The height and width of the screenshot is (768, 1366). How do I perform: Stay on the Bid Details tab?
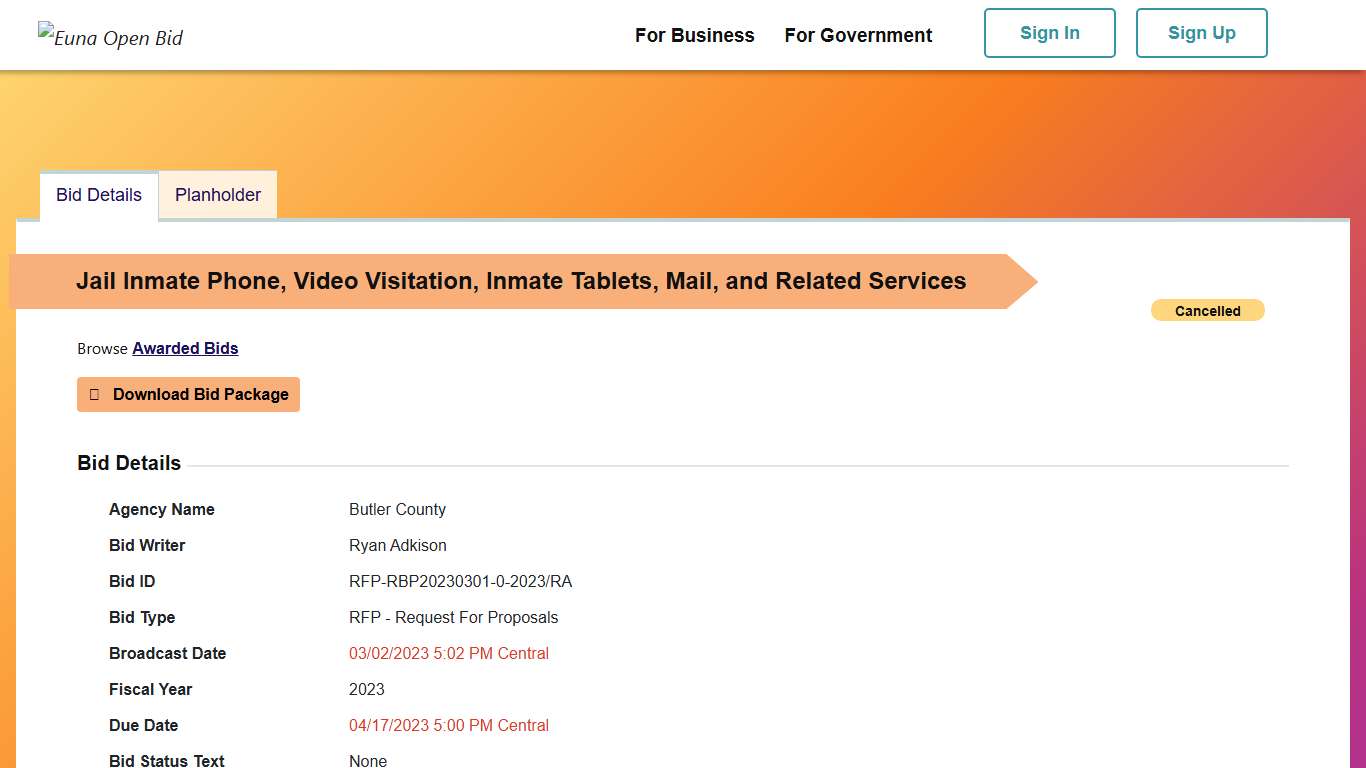click(98, 195)
